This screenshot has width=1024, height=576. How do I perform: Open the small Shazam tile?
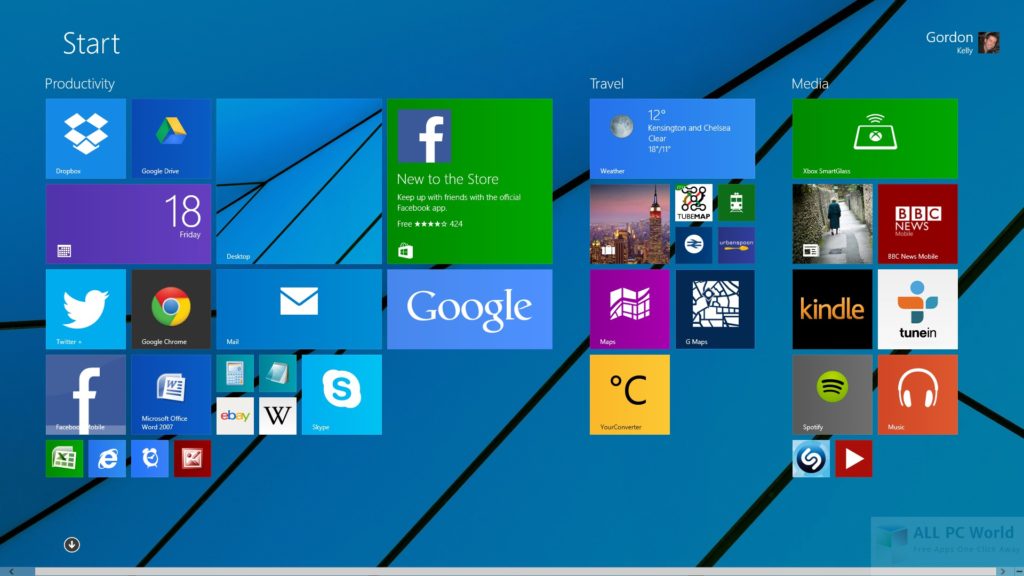[x=811, y=458]
